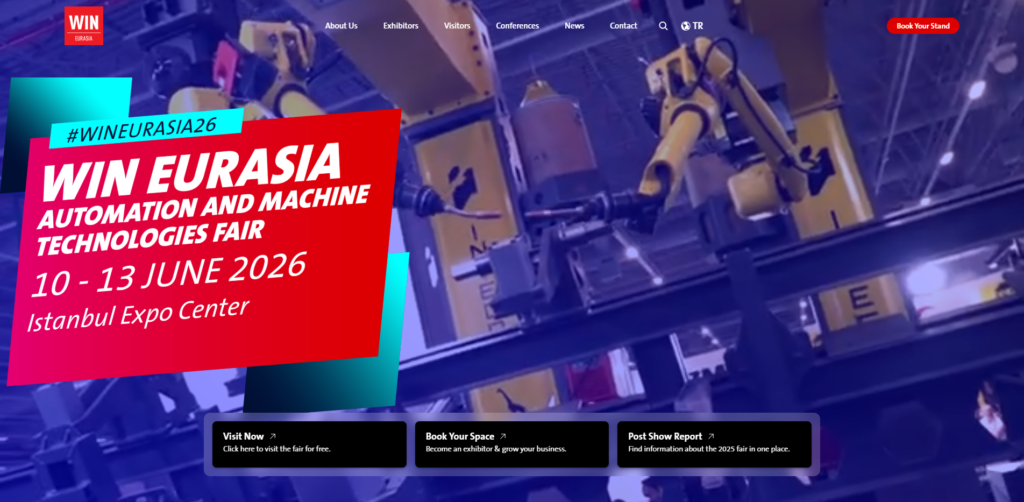Open the About Us menu
1024x502 pixels.
pos(341,26)
